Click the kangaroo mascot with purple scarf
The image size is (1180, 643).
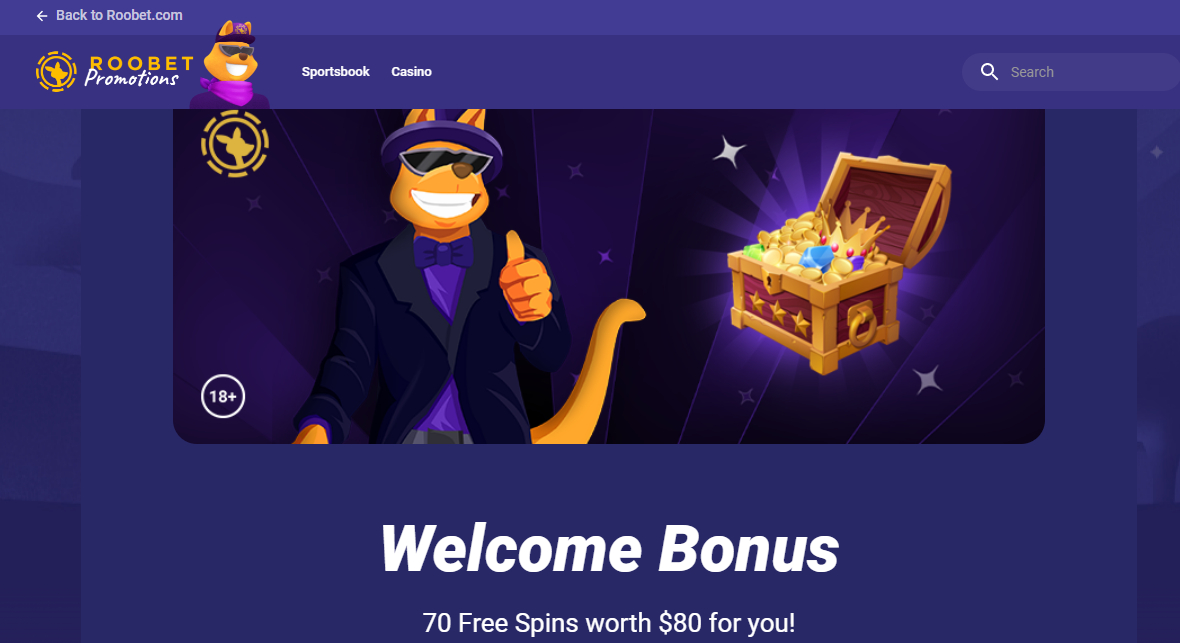[x=231, y=65]
